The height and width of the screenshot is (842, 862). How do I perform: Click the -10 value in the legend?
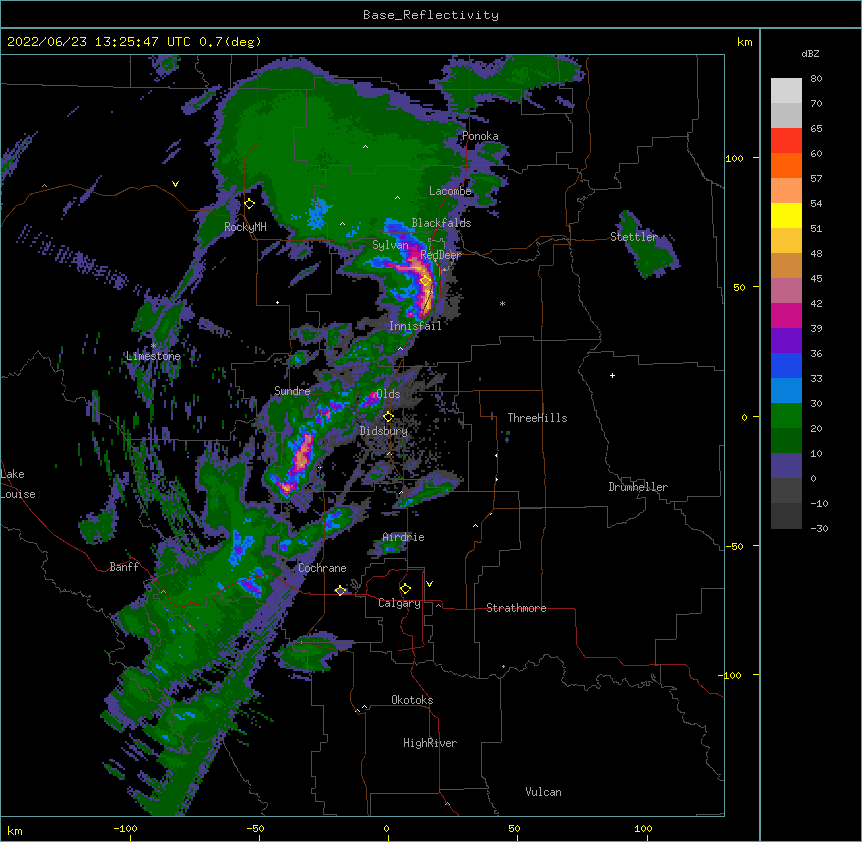(819, 503)
